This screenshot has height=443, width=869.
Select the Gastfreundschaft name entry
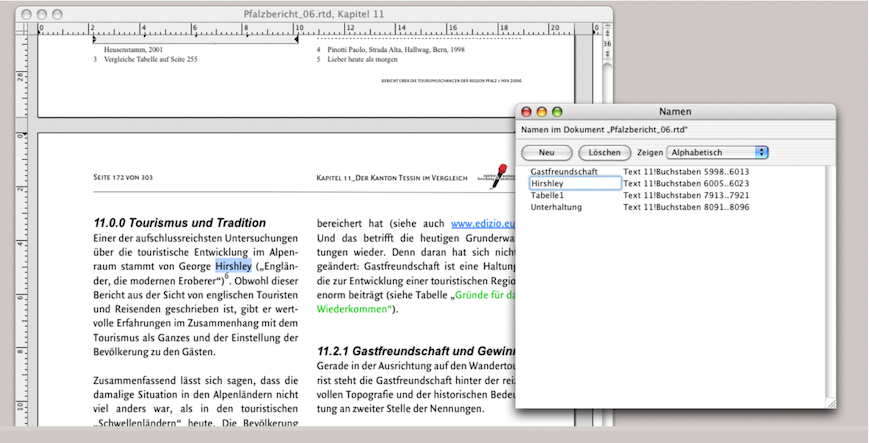click(564, 172)
